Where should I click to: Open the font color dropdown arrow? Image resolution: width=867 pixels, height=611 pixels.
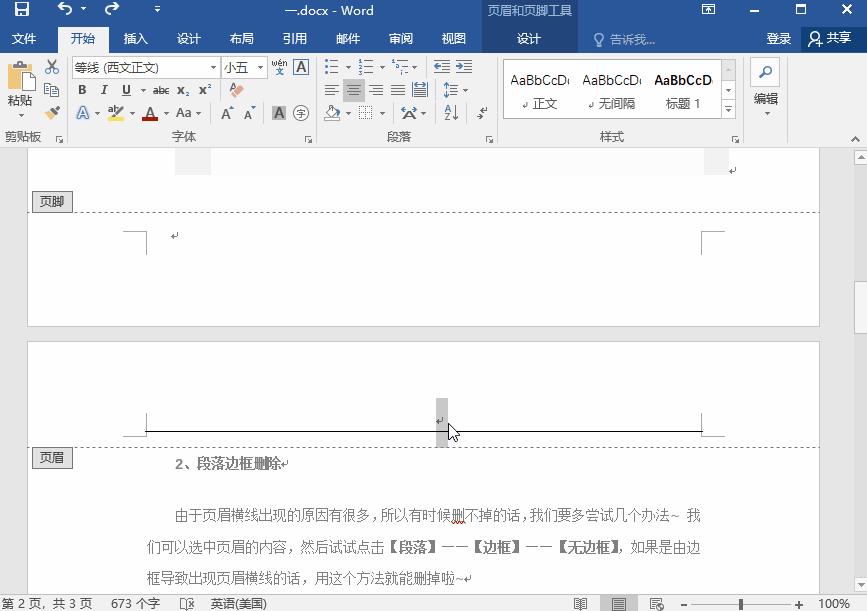(x=164, y=112)
